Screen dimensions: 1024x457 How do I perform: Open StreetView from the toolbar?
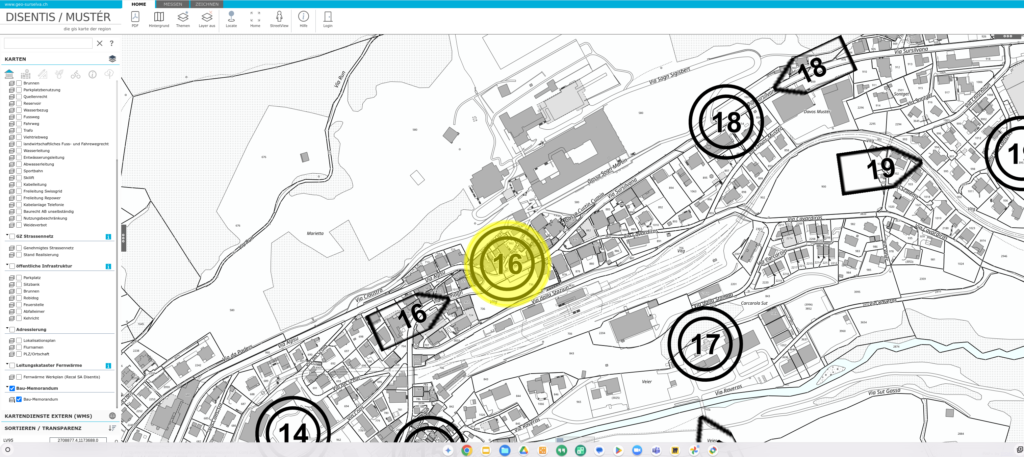click(279, 18)
